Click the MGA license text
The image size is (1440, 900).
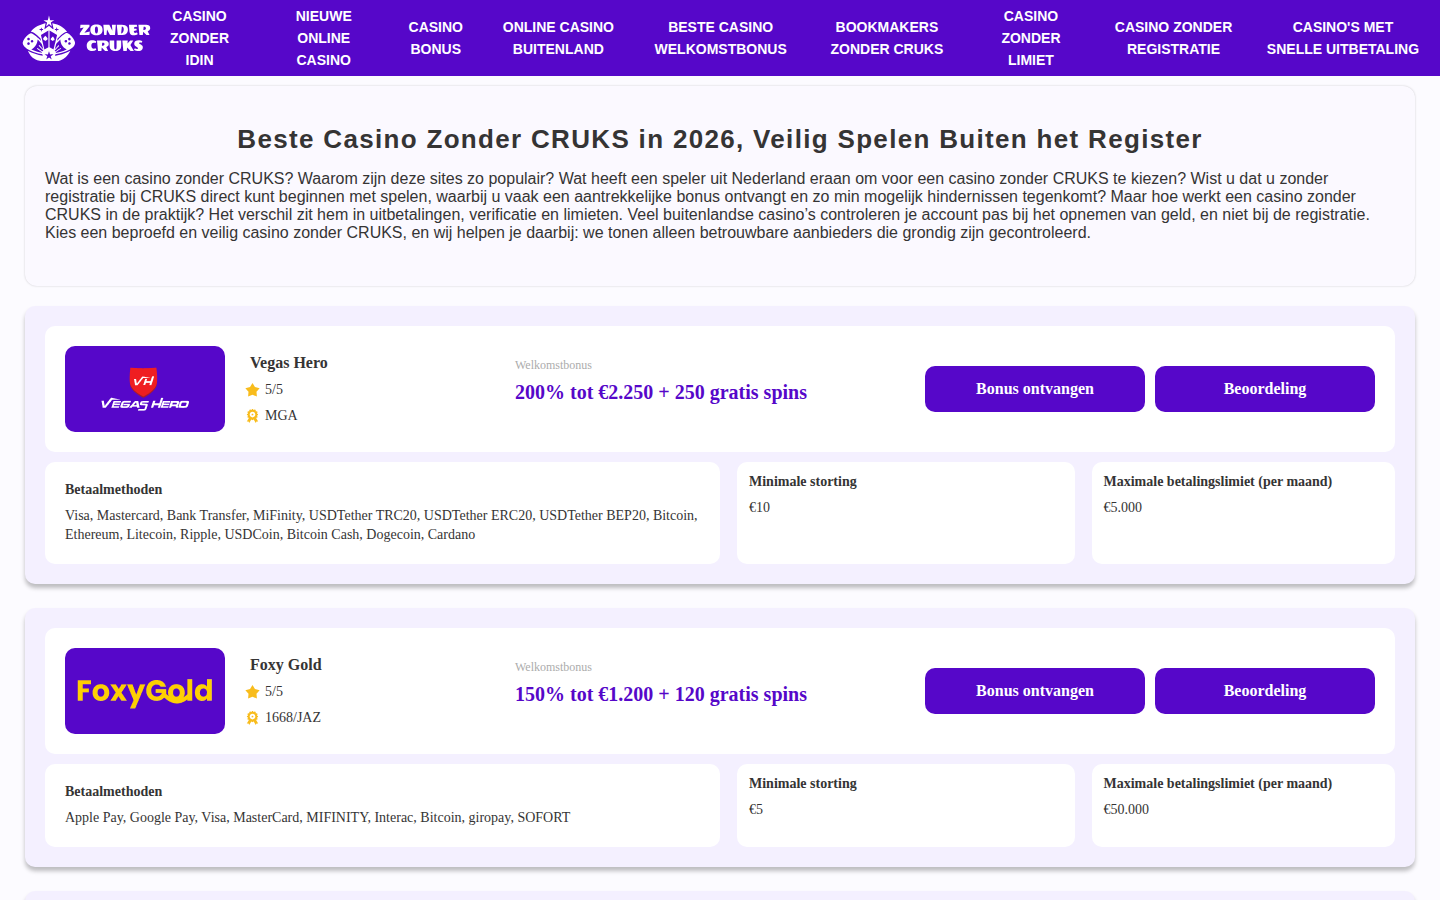281,416
